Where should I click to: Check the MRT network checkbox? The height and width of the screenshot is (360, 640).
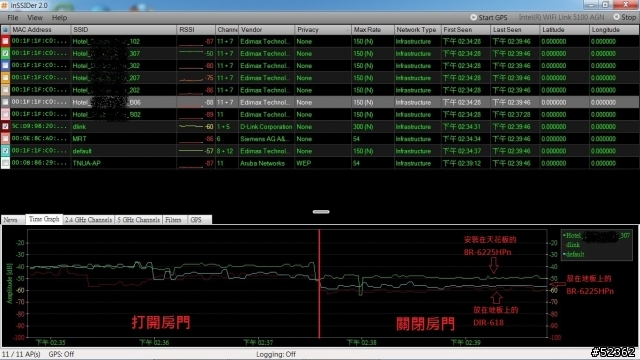click(x=5, y=139)
